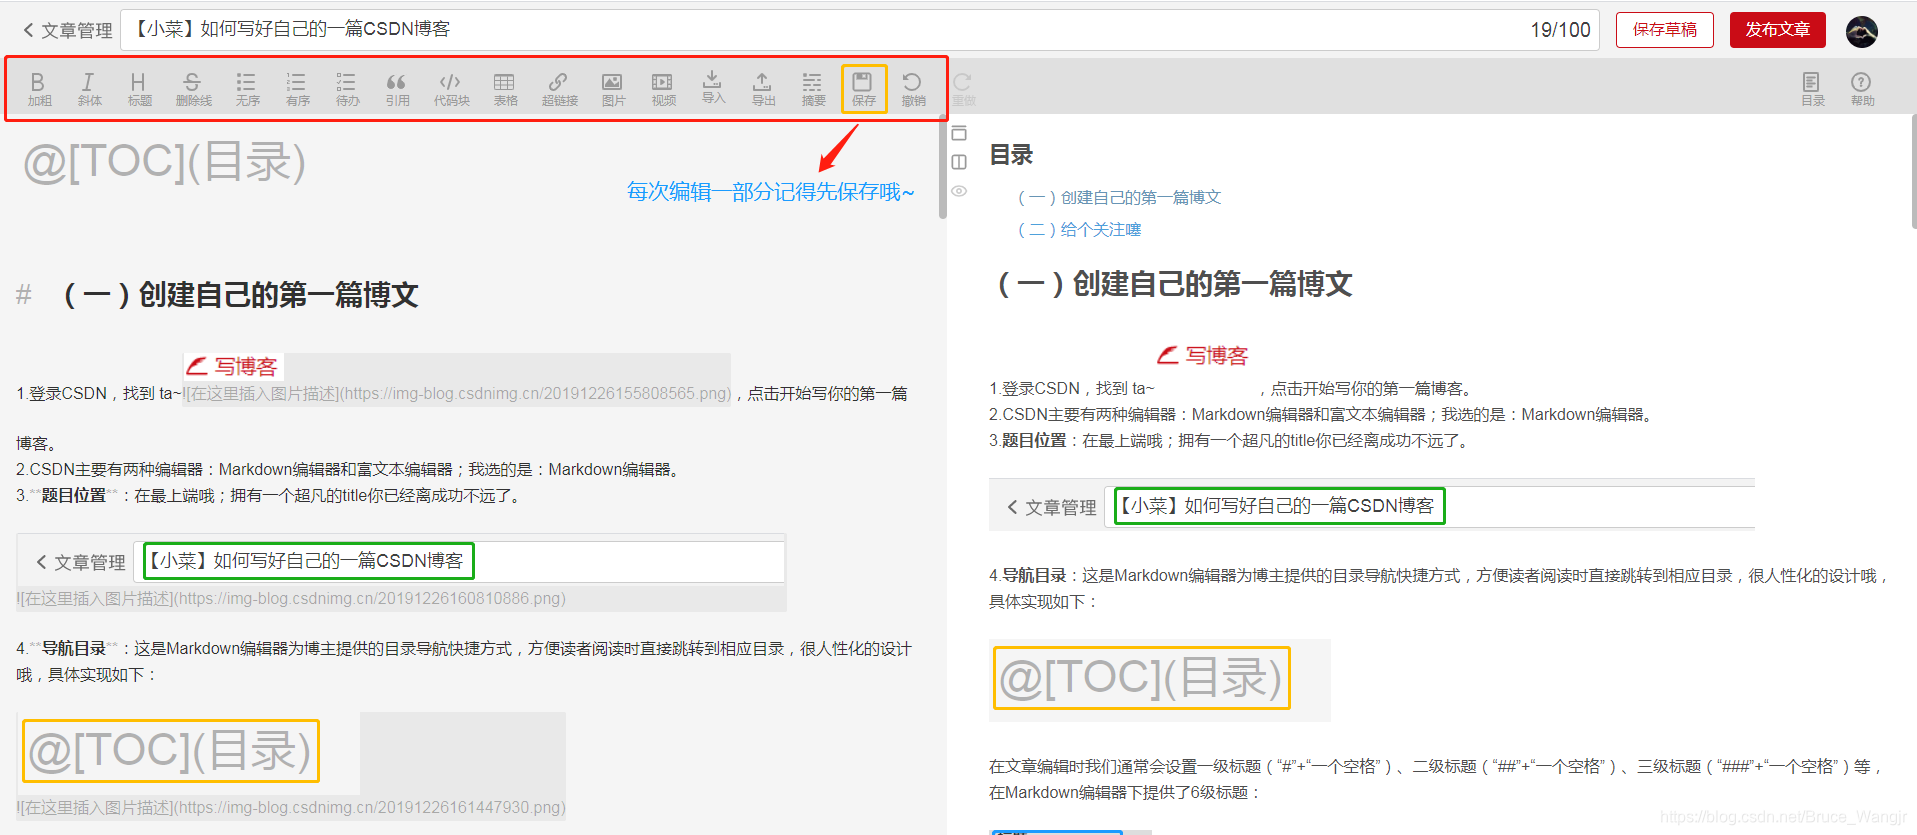This screenshot has height=835, width=1917.
Task: Insert a heading using the 标题 icon
Action: tap(139, 88)
